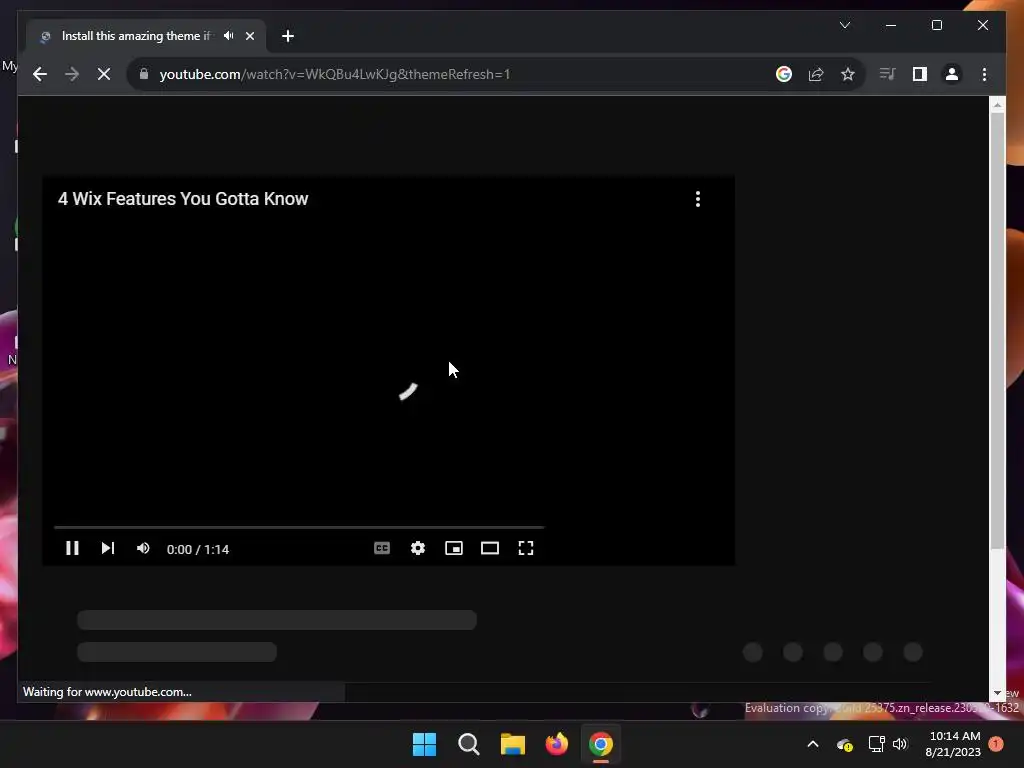Pause the video playback

[x=72, y=549]
